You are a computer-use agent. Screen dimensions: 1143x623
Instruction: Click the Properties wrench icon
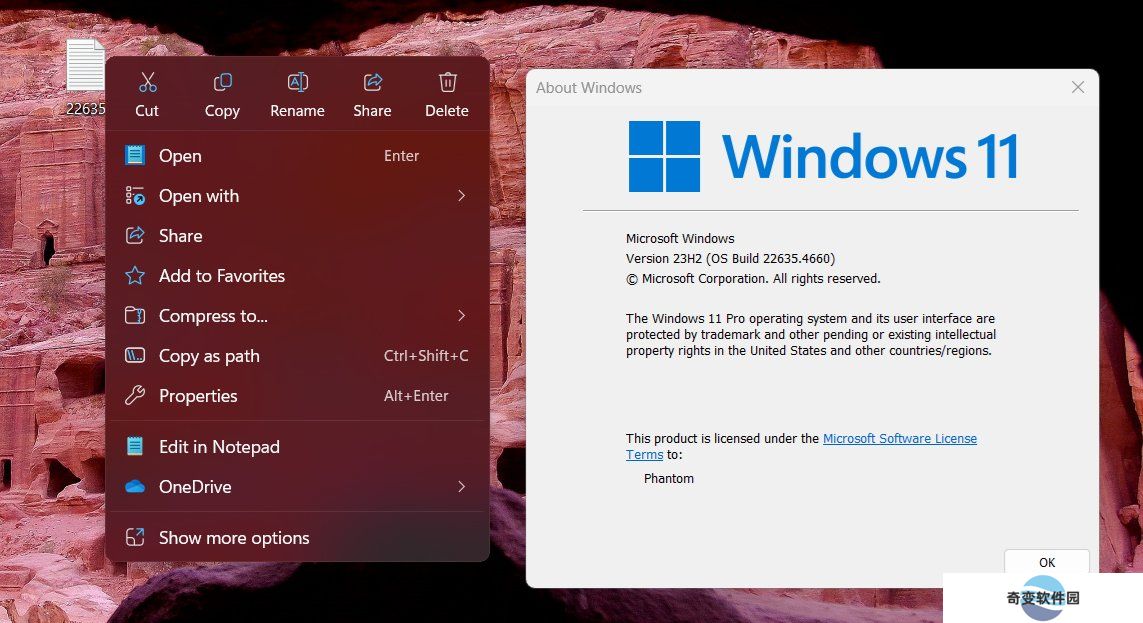click(x=135, y=396)
